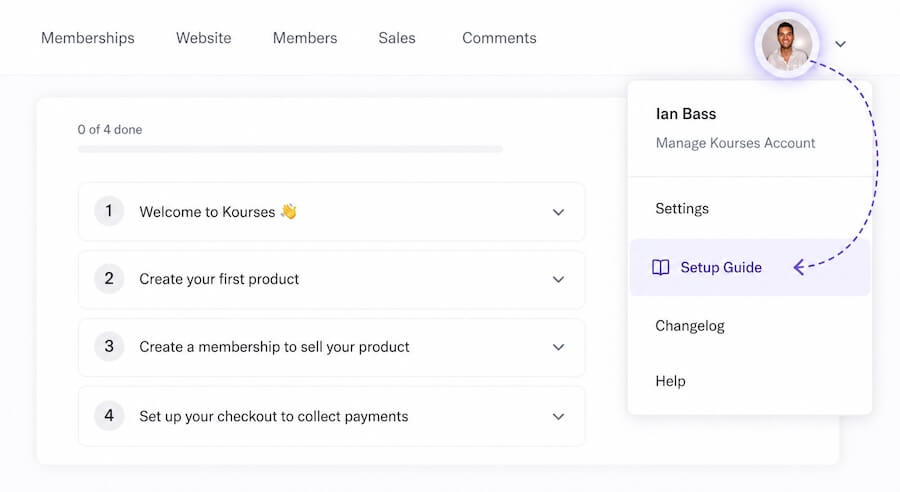
Task: Open account menu via chevron beside avatar
Action: pos(841,44)
